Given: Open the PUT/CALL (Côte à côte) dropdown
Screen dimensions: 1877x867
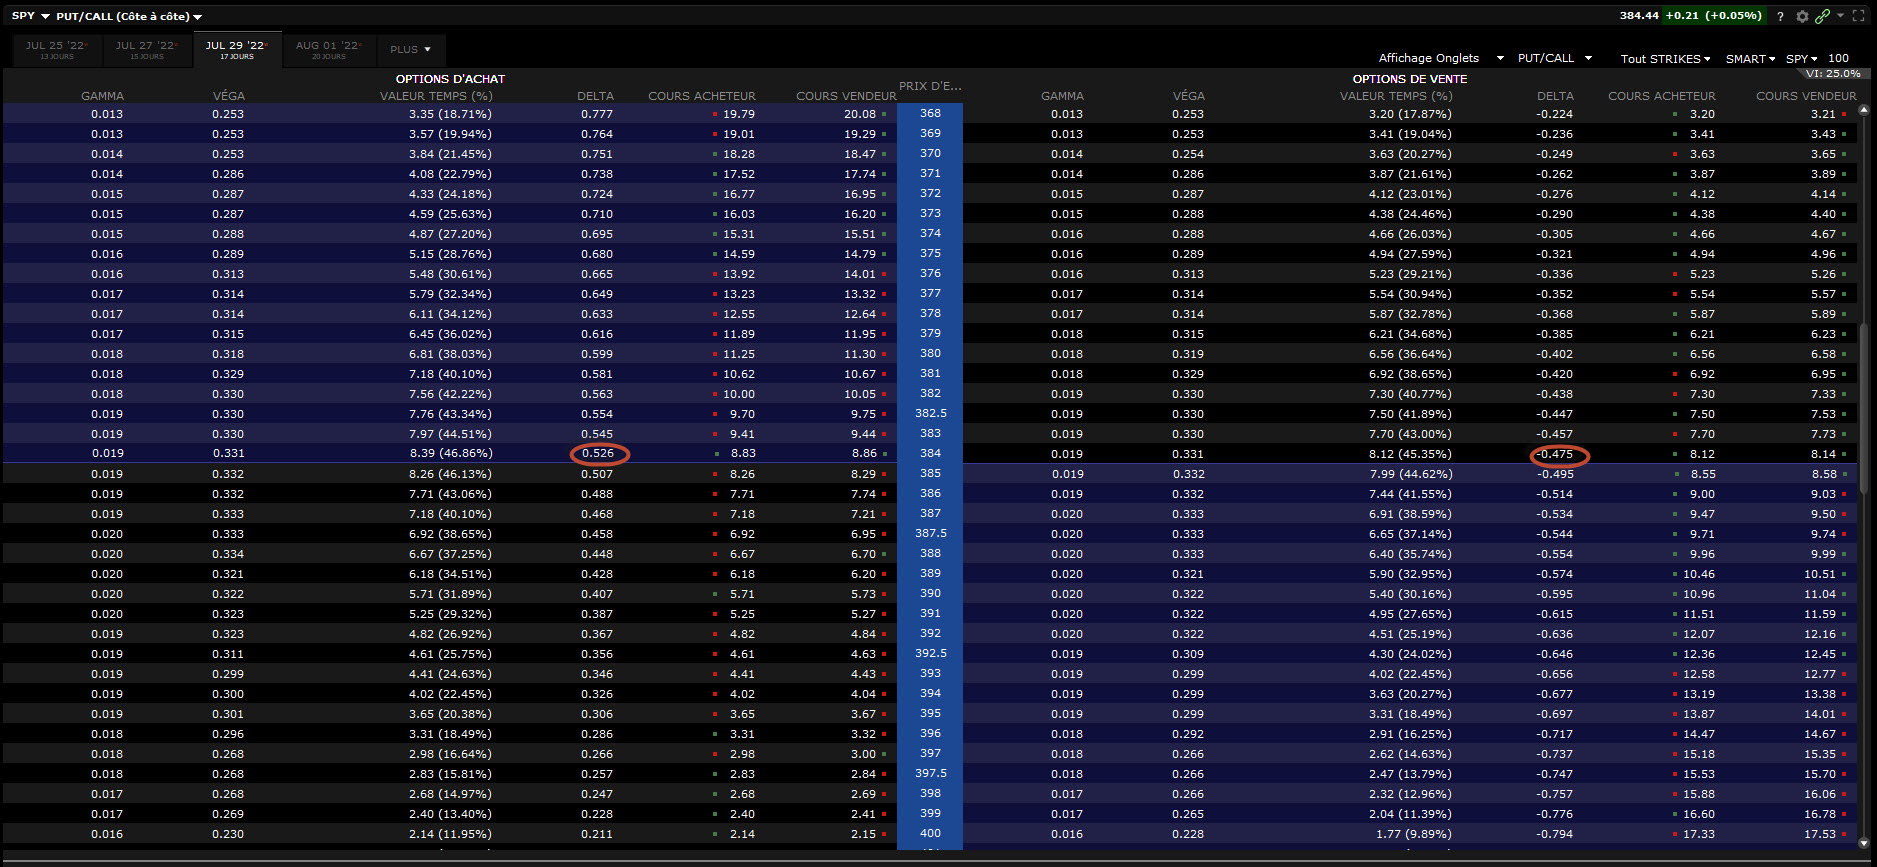Looking at the screenshot, I should coord(129,16).
